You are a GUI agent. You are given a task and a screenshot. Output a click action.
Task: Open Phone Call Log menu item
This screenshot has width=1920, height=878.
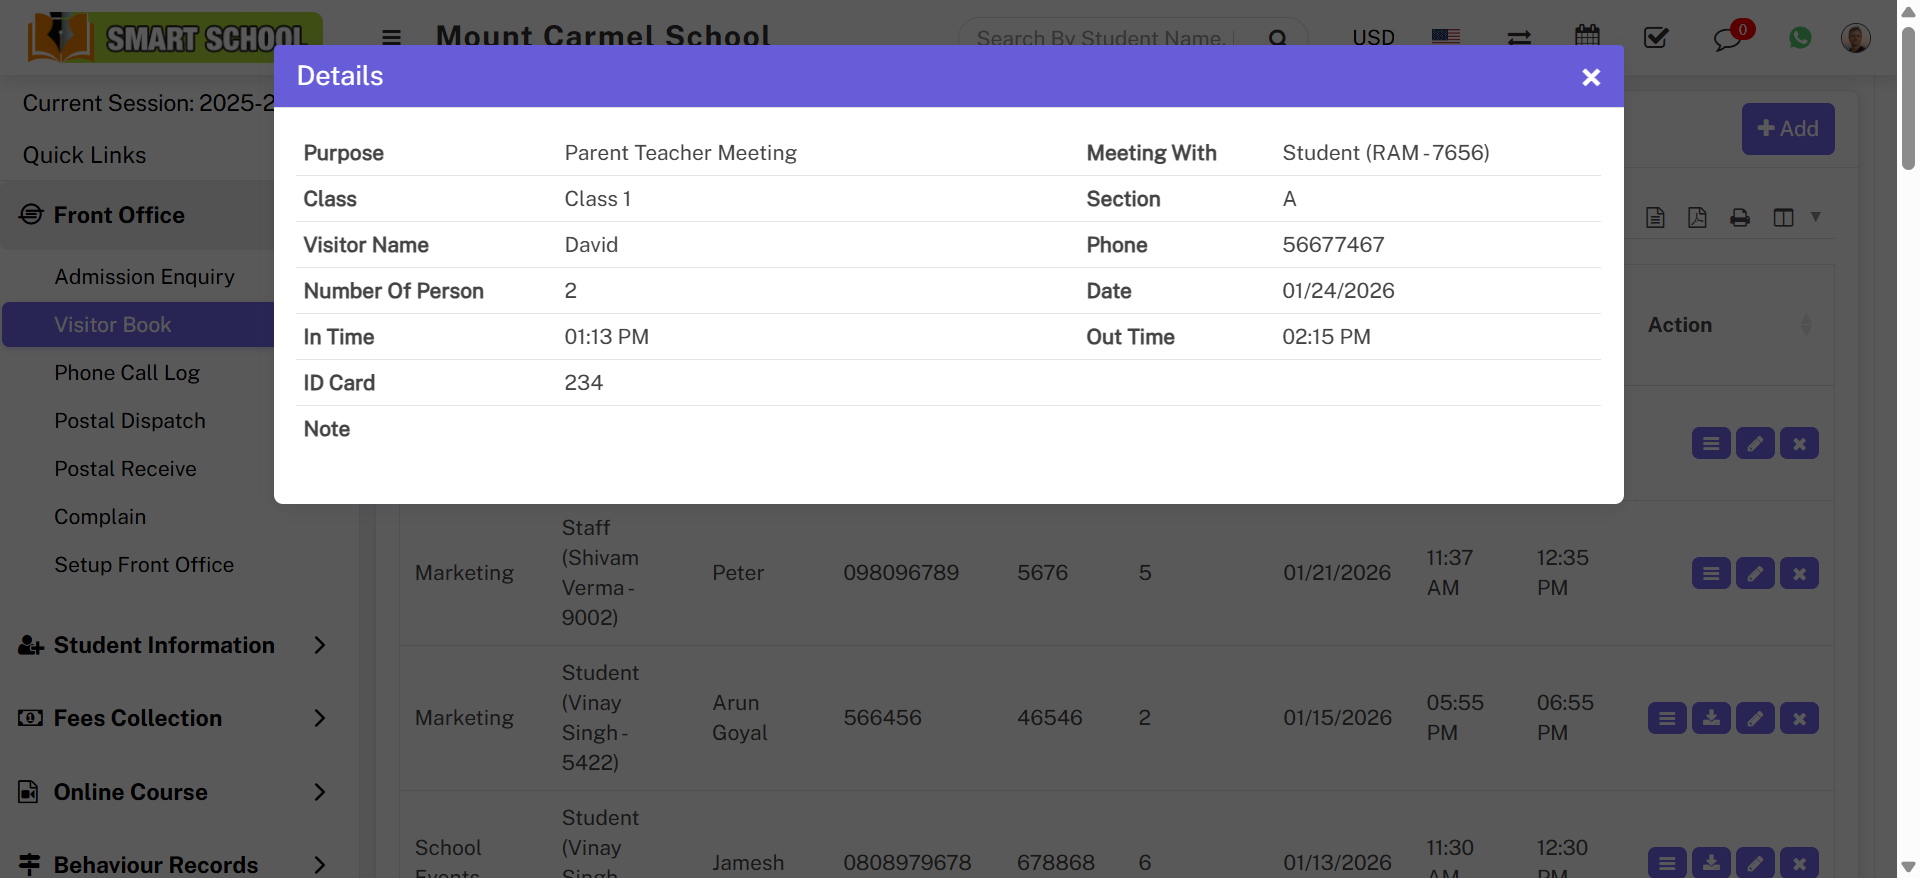click(127, 373)
